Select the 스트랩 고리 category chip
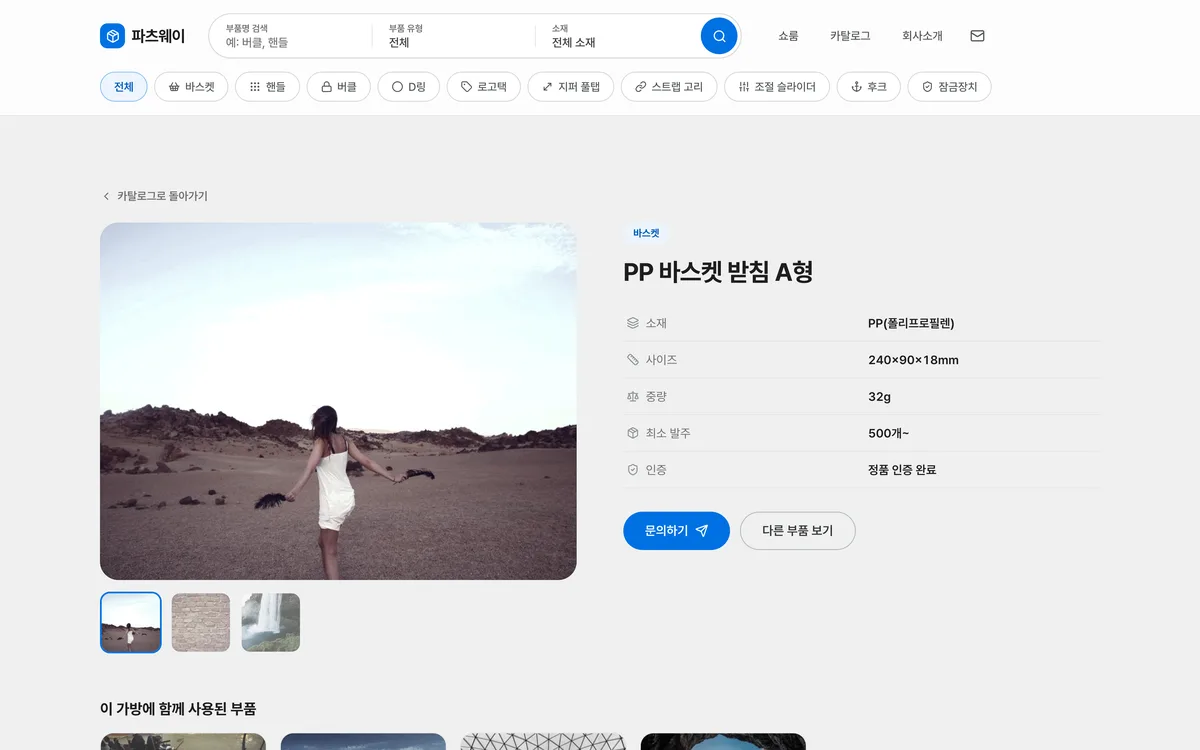This screenshot has height=750, width=1200. [669, 87]
